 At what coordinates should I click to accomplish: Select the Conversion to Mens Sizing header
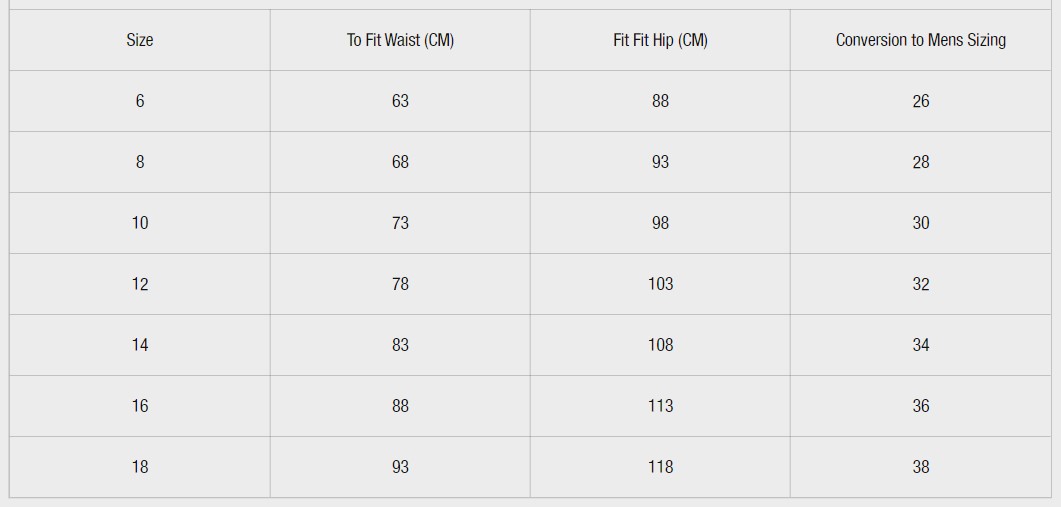pyautogui.click(x=920, y=40)
